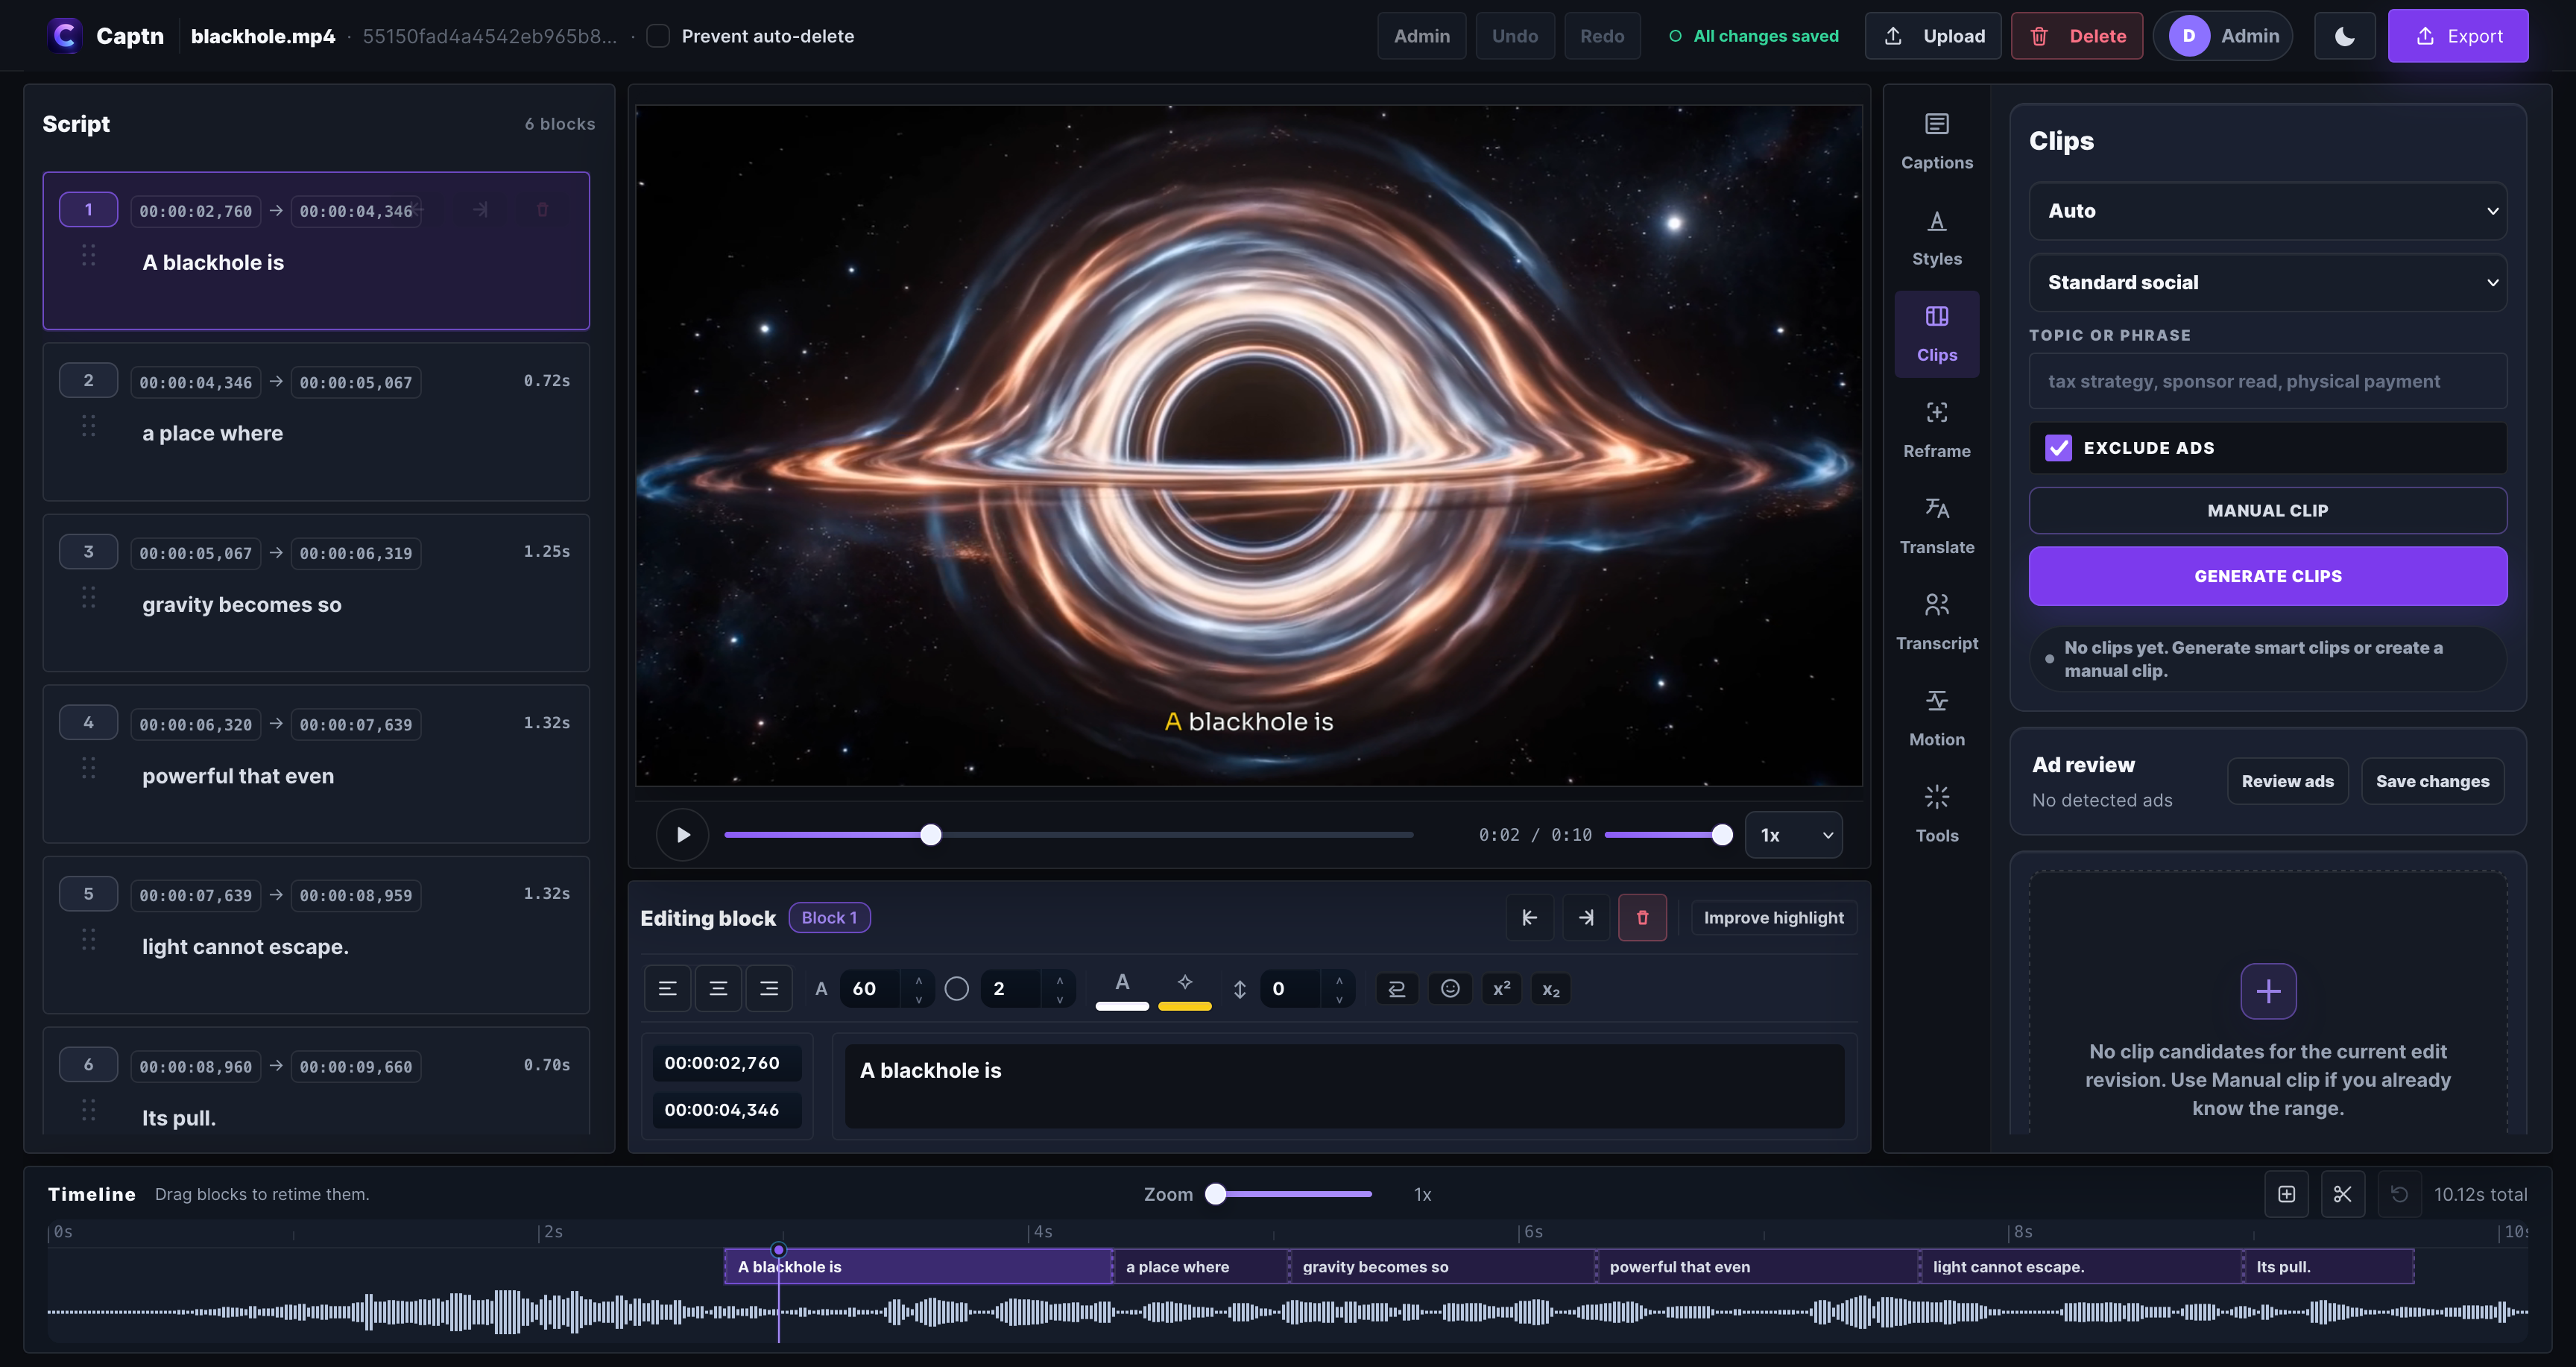Click the Admin button in top bar
The image size is (2576, 1367).
point(1421,36)
